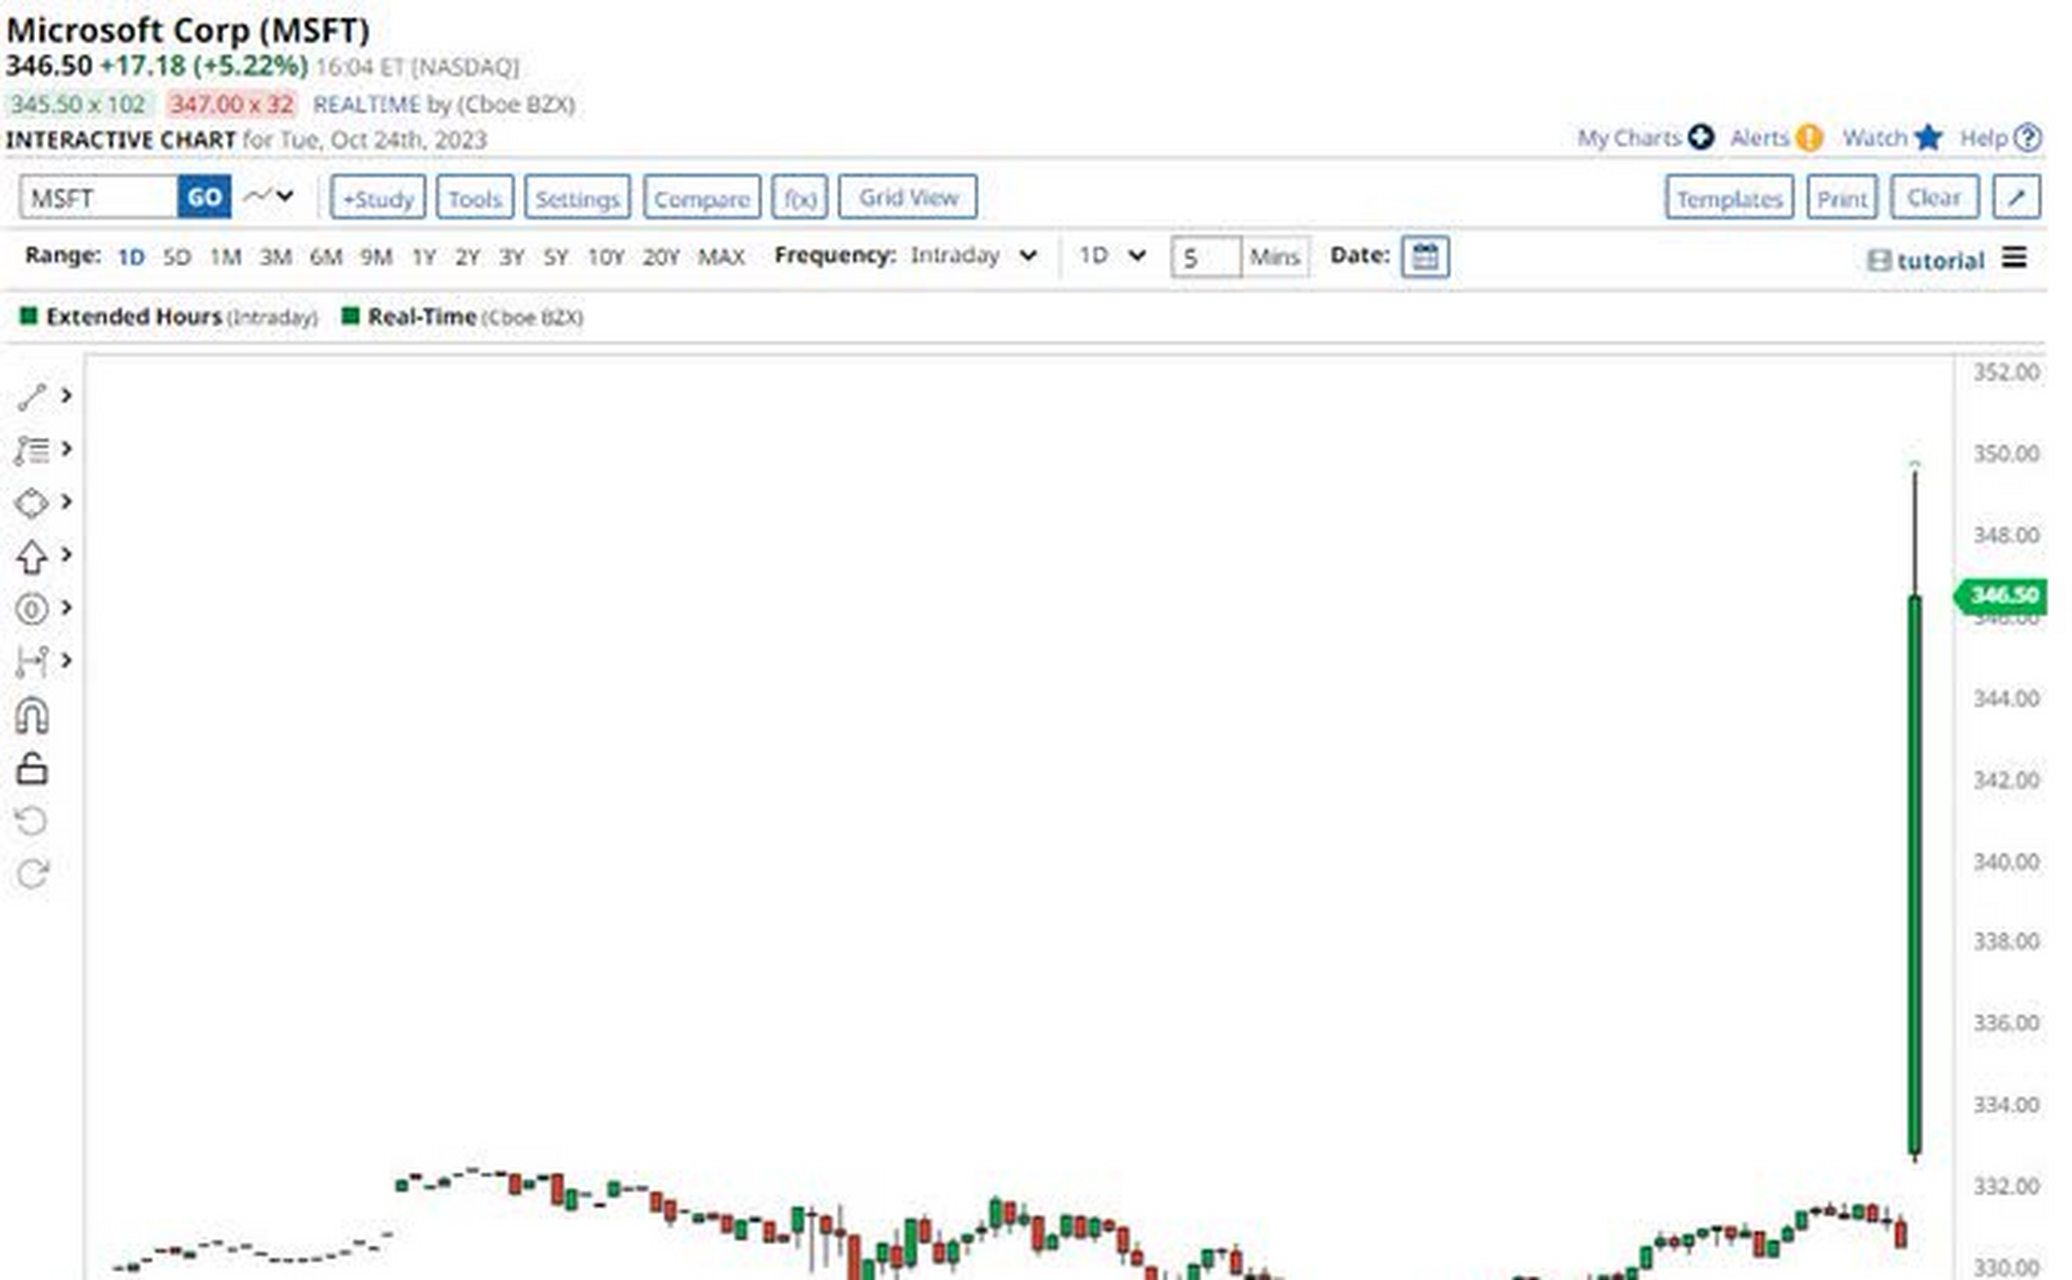
Task: Open the hamburger chart menu
Action: coord(2014,258)
